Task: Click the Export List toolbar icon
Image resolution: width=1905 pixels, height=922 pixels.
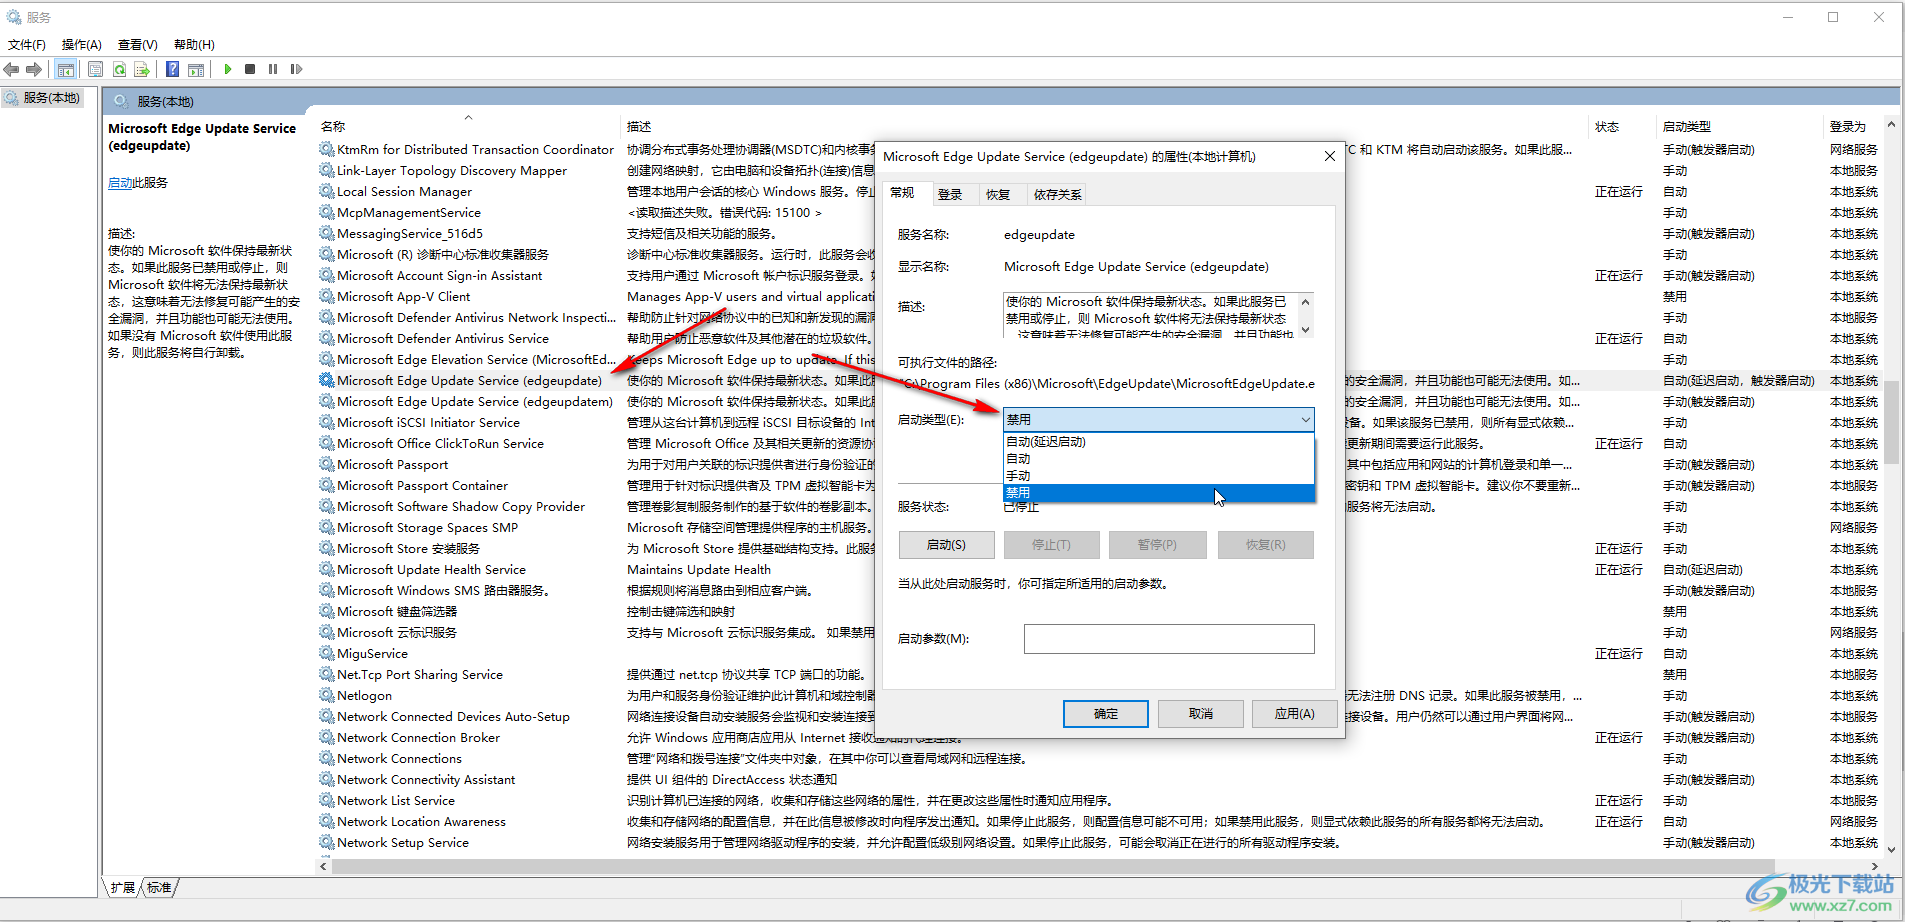Action: [x=142, y=69]
